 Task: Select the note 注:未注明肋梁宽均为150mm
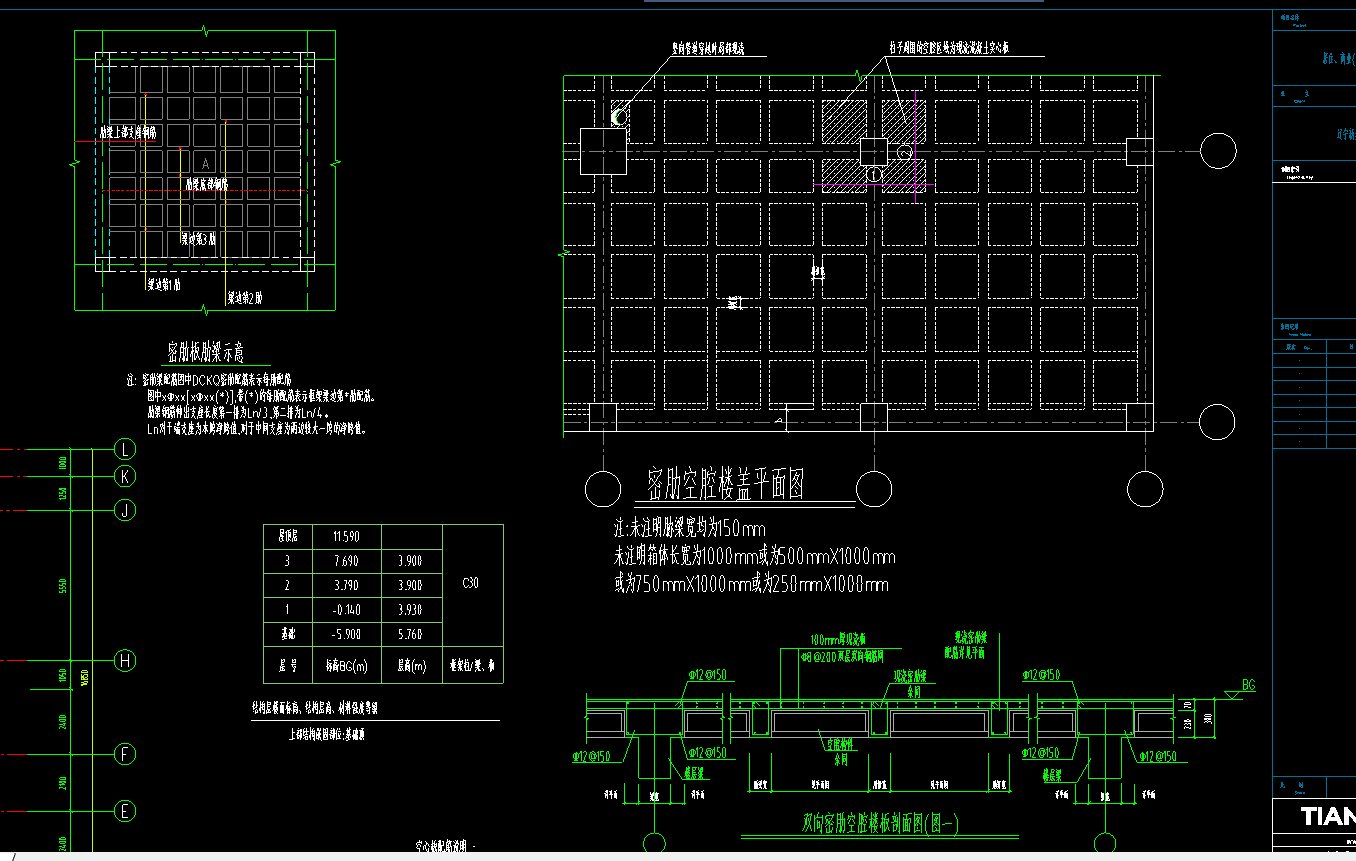(x=690, y=528)
